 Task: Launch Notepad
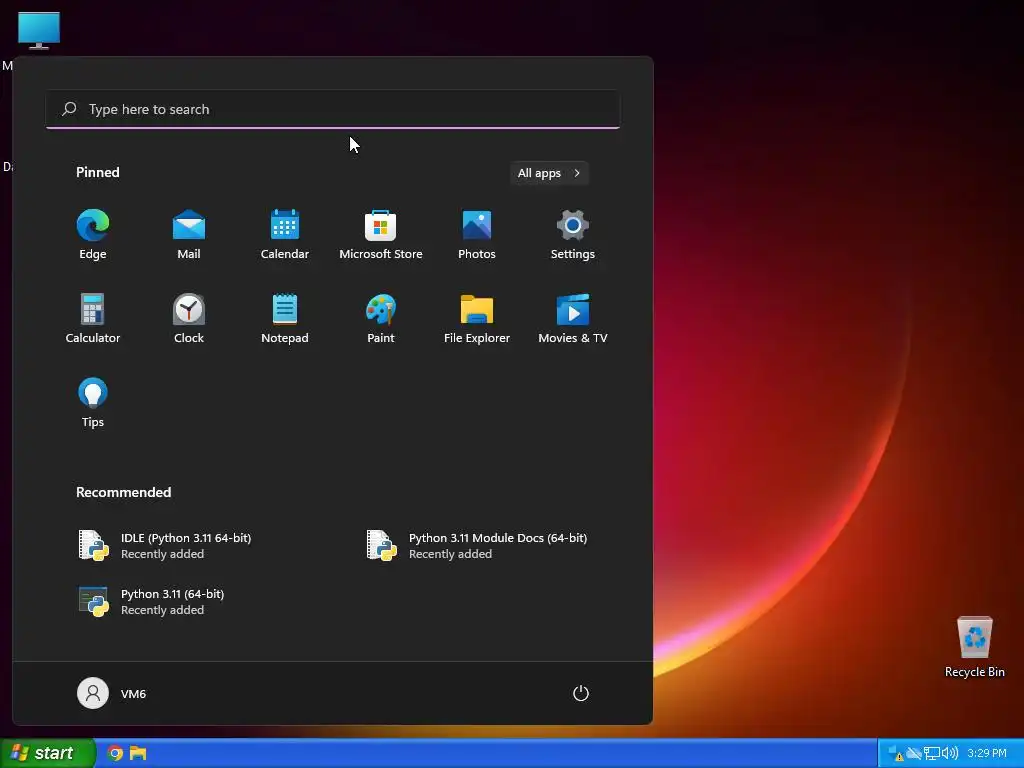(285, 319)
